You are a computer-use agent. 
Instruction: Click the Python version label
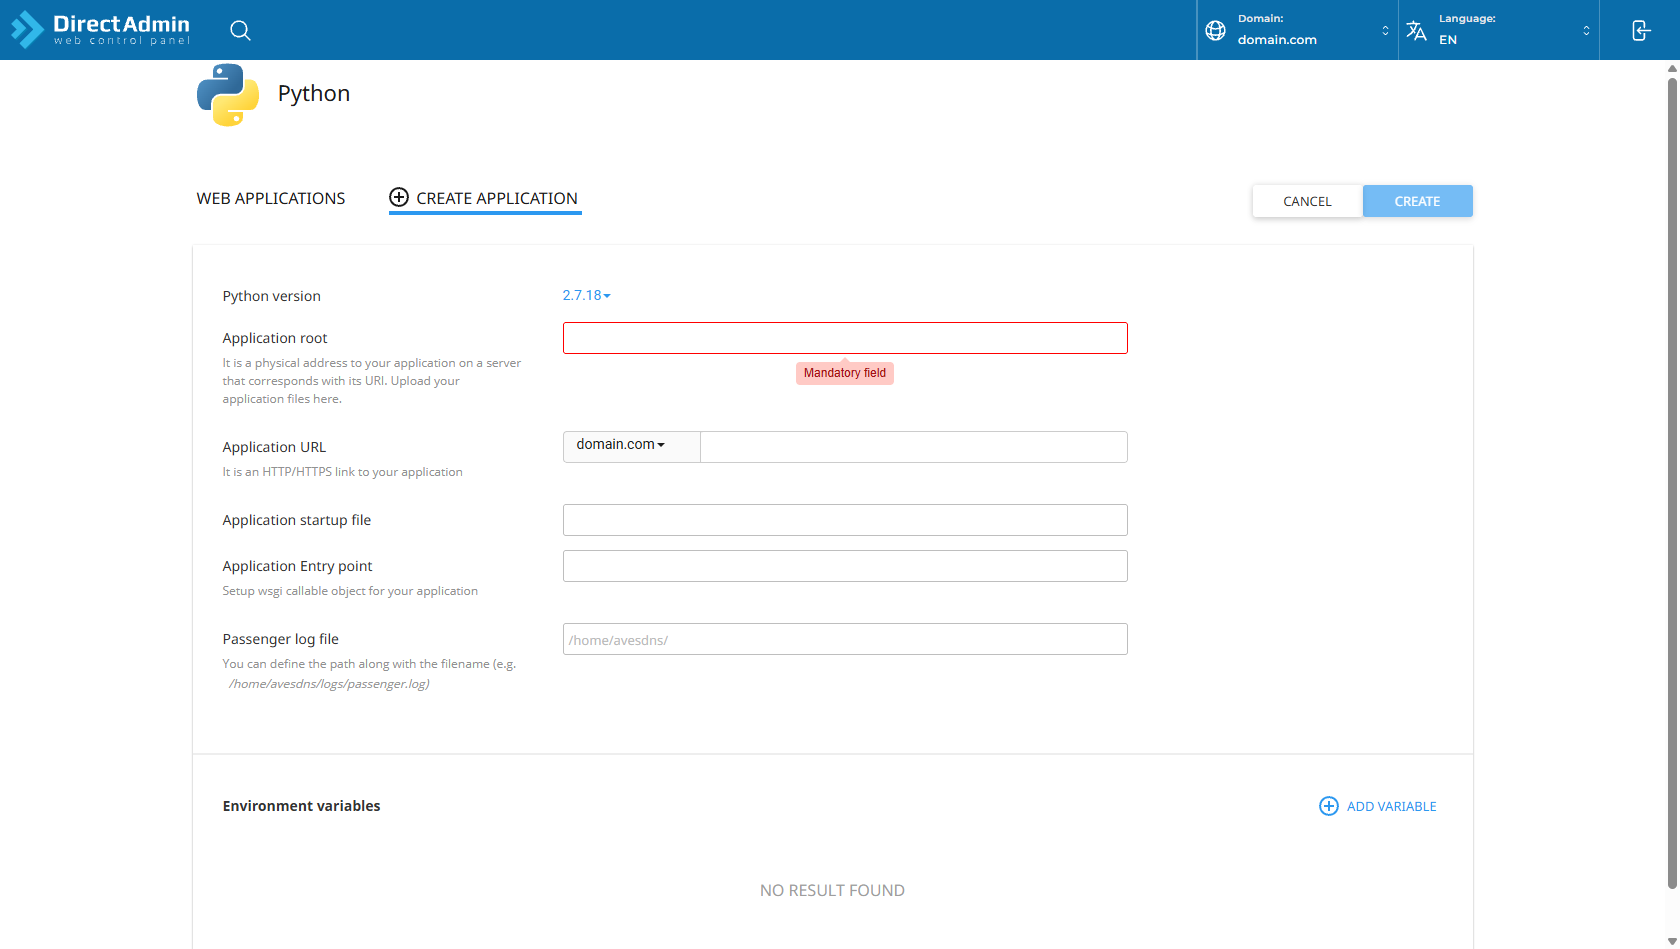pos(272,296)
